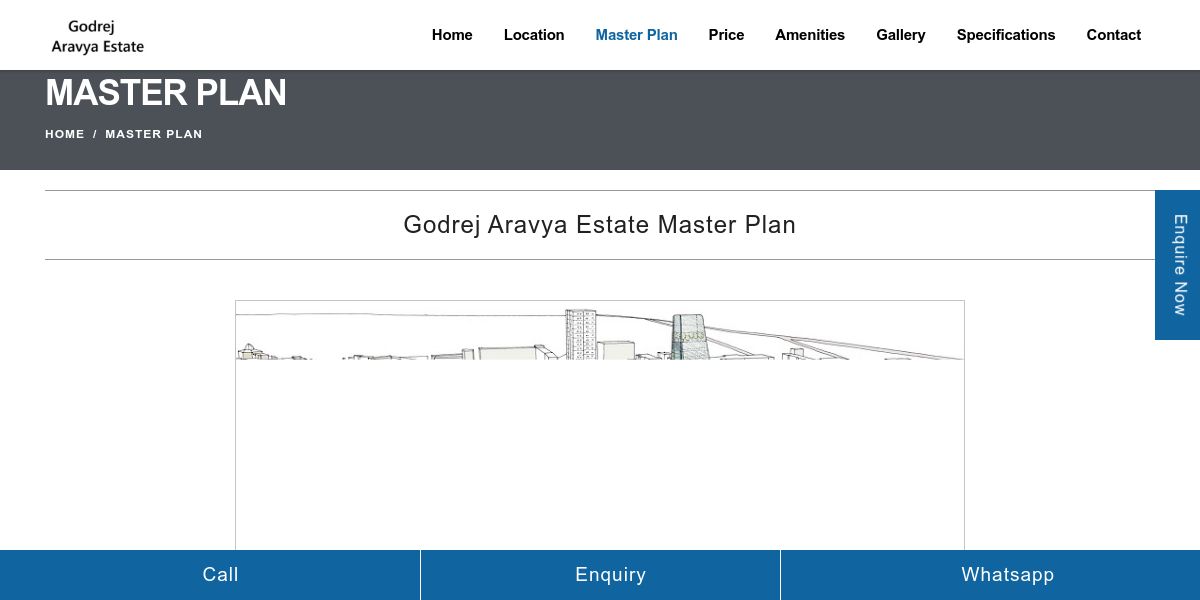The height and width of the screenshot is (600, 1200).
Task: Click the large MASTER PLAN banner title
Action: click(x=166, y=93)
